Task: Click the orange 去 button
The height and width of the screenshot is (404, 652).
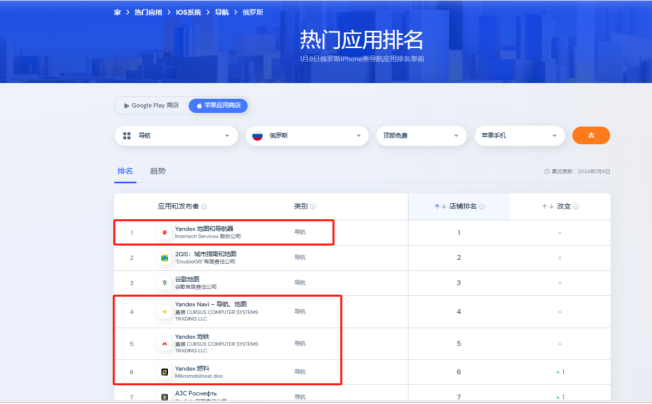Action: (591, 135)
